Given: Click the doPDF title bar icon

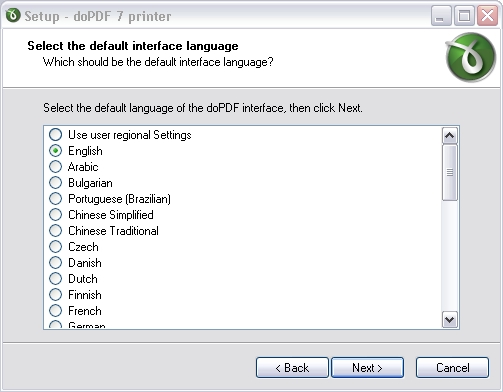Looking at the screenshot, I should tap(13, 15).
